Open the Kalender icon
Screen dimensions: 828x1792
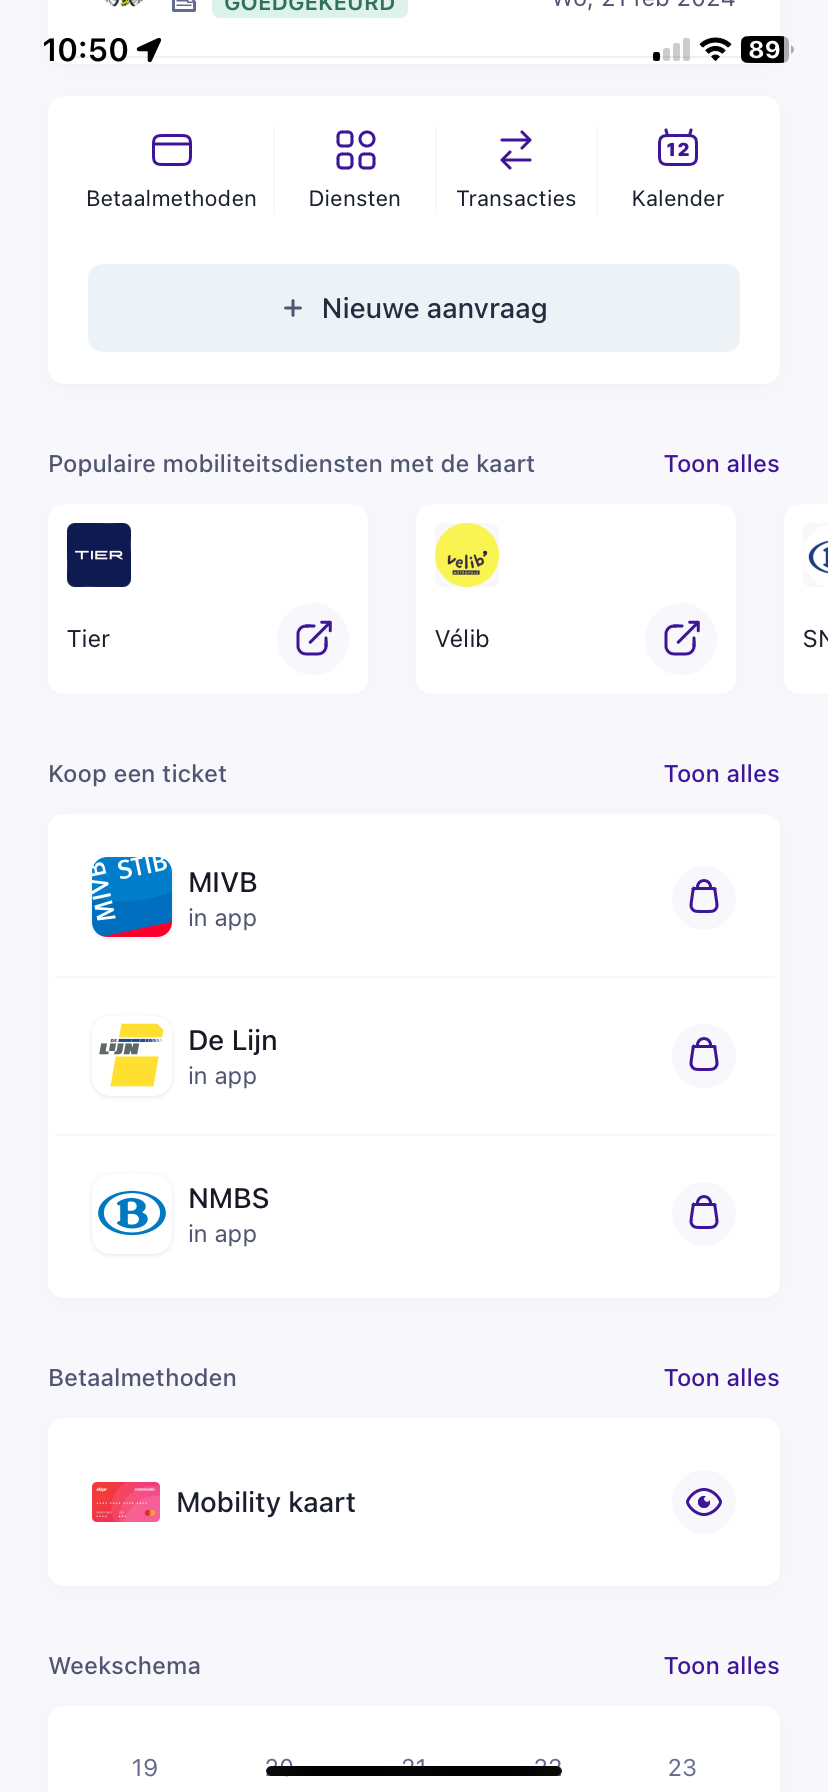(x=678, y=150)
